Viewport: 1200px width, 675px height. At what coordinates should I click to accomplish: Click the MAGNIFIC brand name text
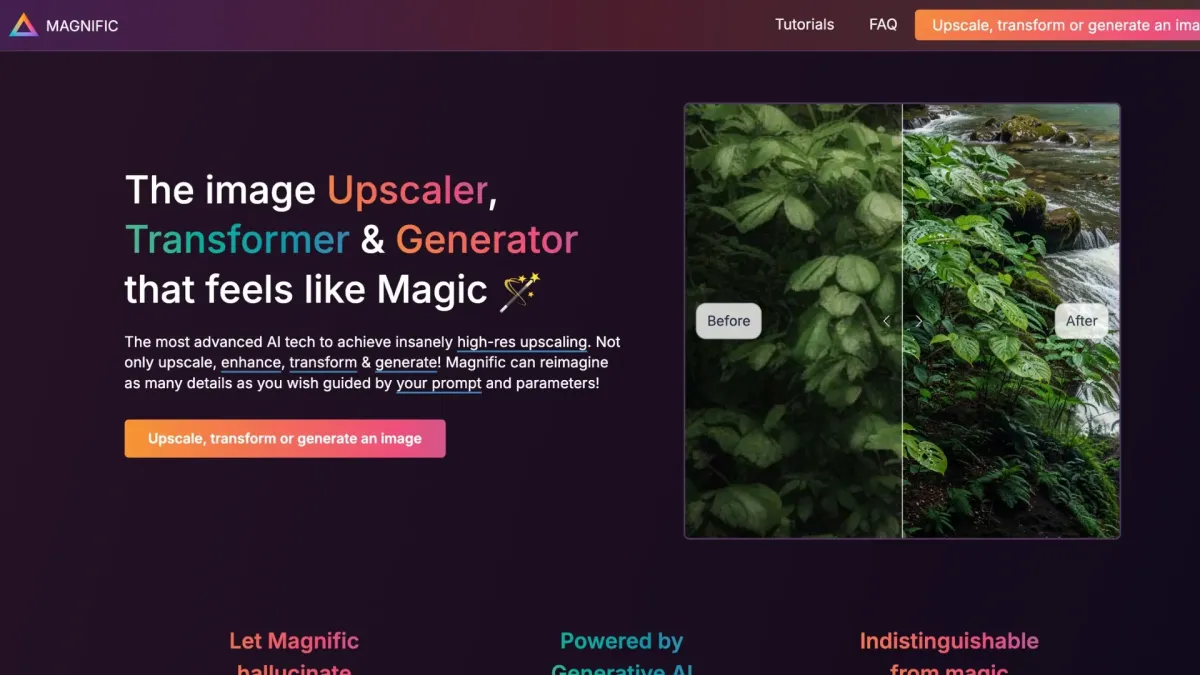coord(82,25)
